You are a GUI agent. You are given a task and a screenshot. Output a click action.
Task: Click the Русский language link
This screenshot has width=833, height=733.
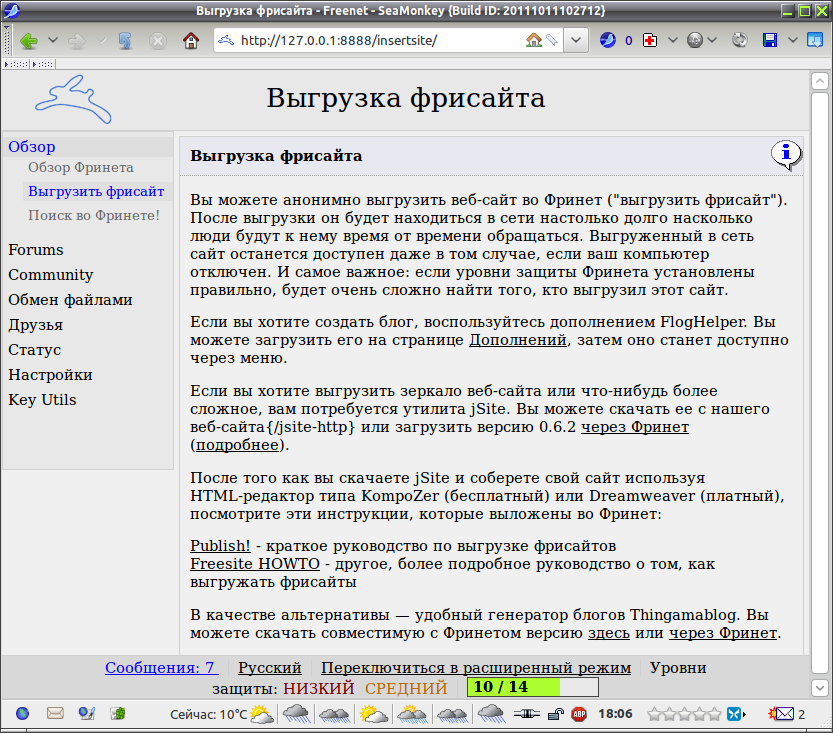pyautogui.click(x=270, y=668)
